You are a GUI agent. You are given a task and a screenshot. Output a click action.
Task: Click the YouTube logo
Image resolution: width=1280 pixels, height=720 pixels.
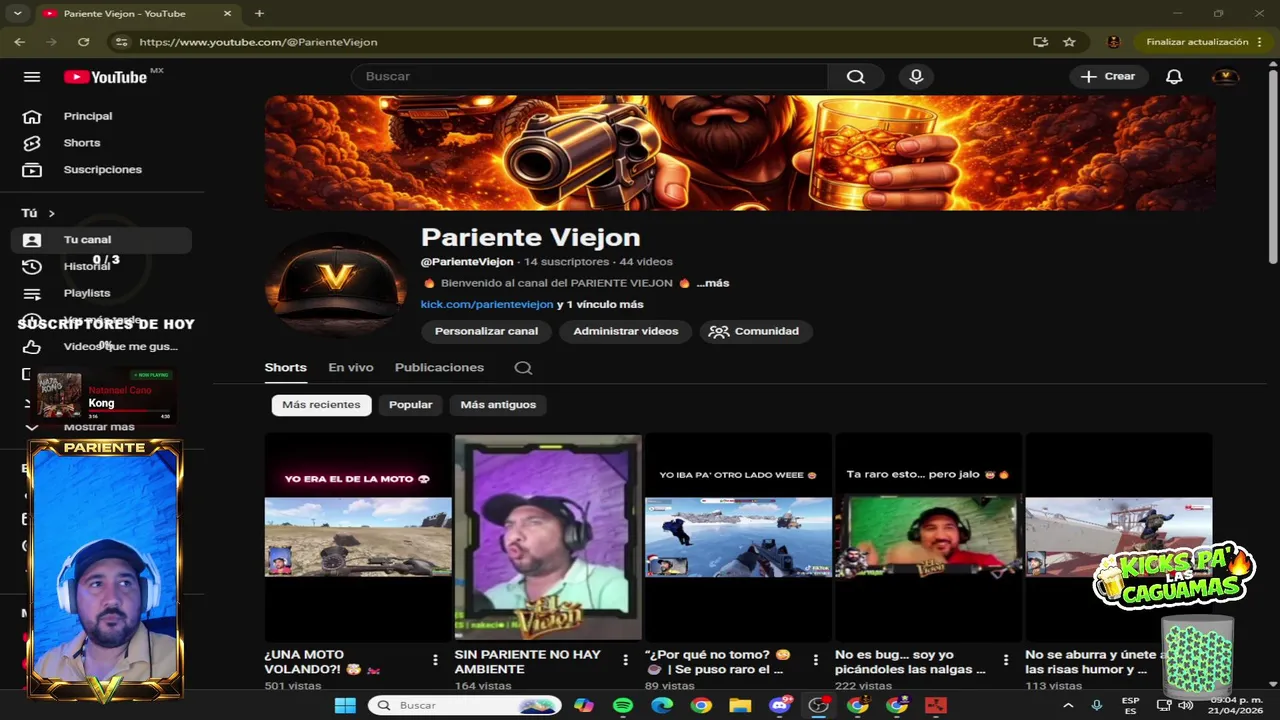(105, 77)
